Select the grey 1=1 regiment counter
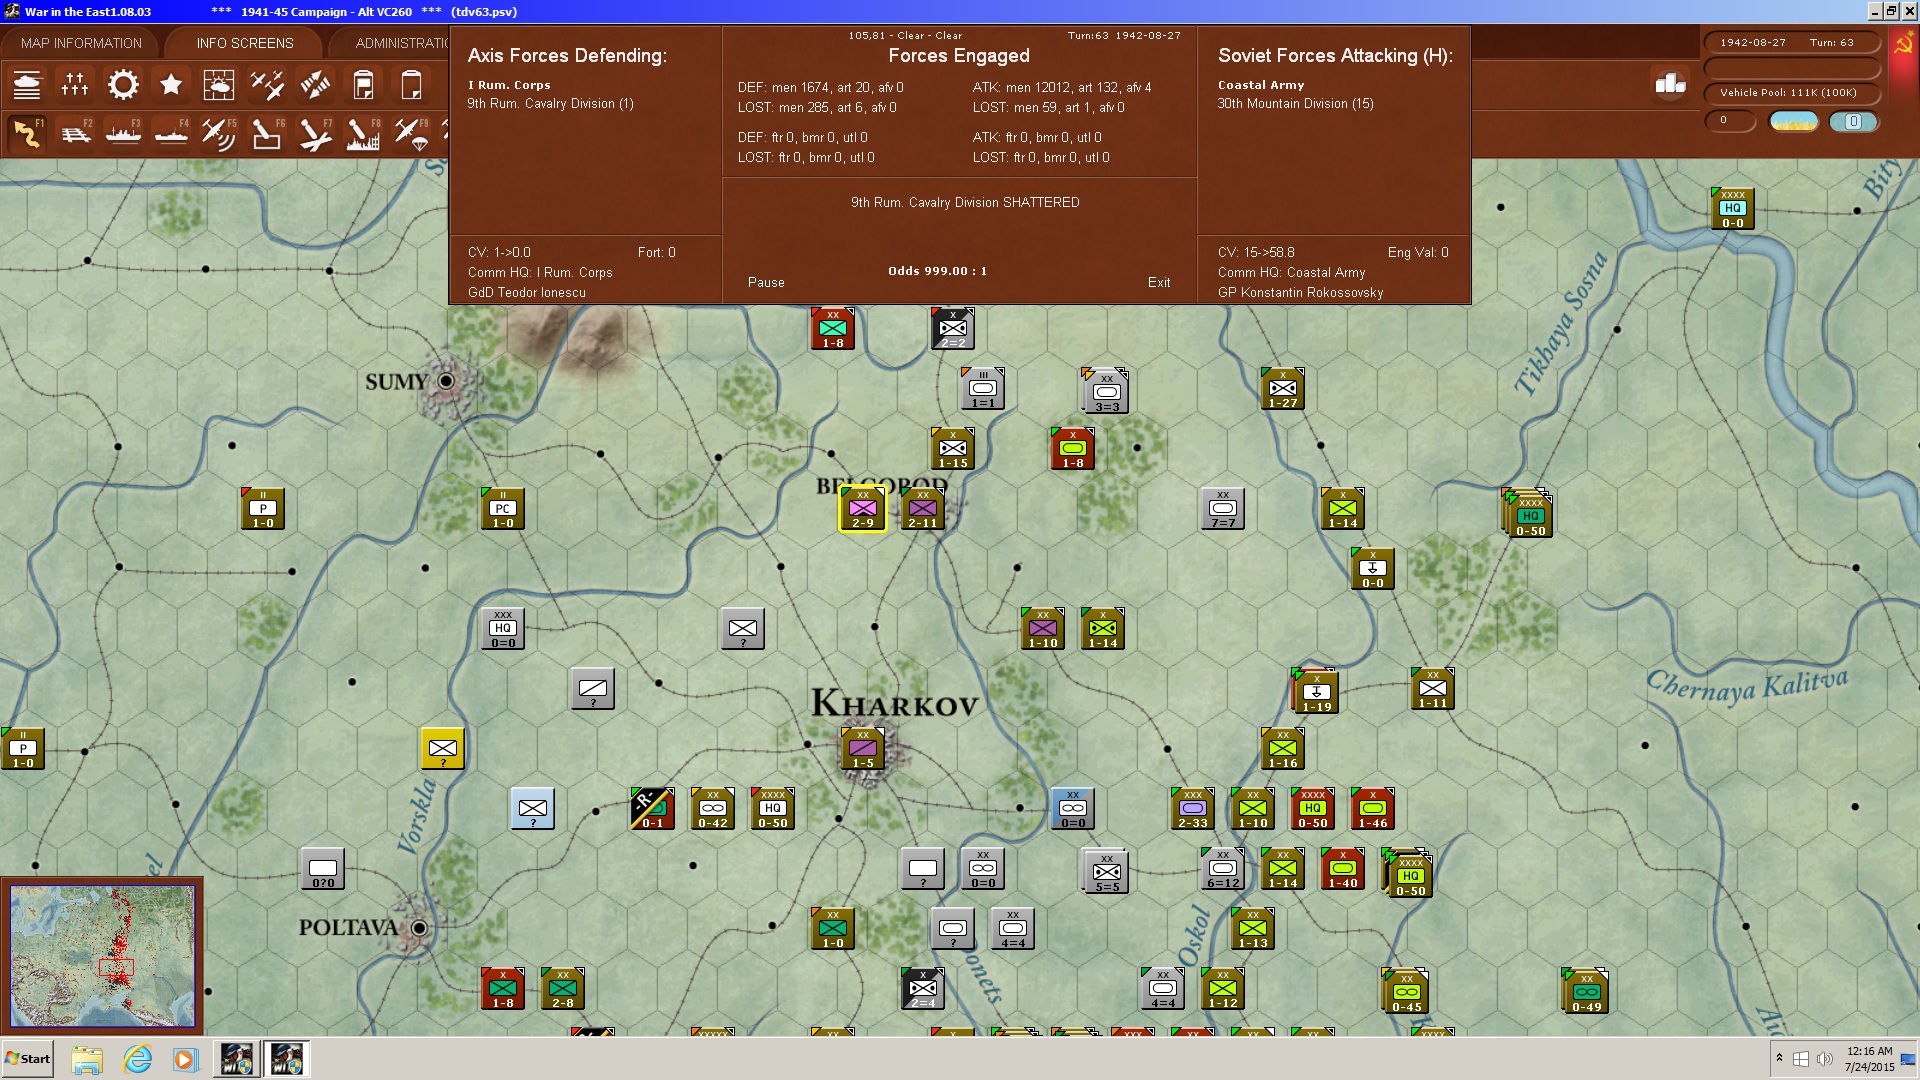 click(x=983, y=389)
